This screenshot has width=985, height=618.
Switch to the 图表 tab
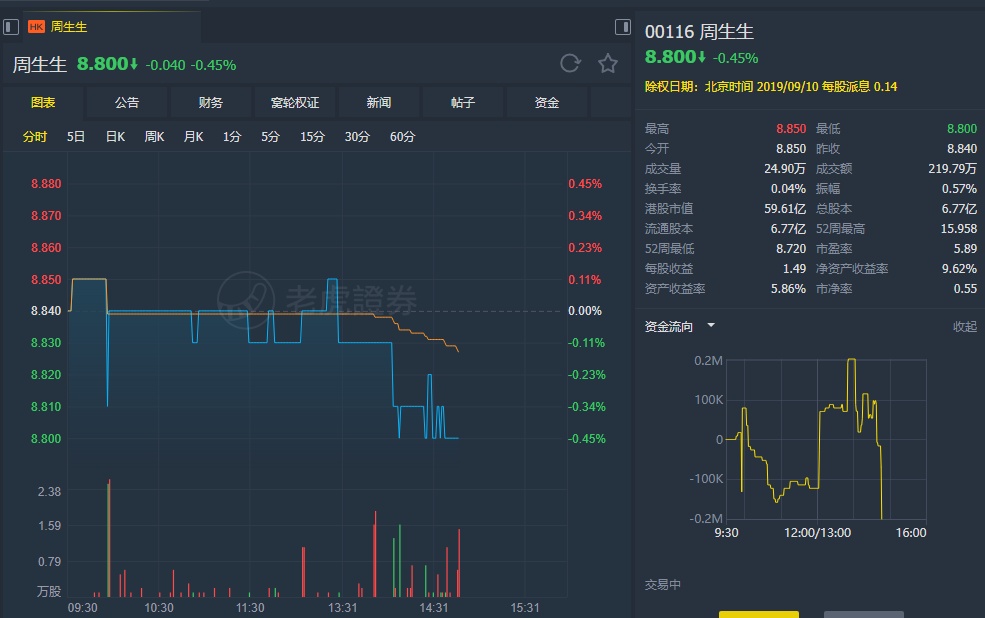[x=43, y=102]
